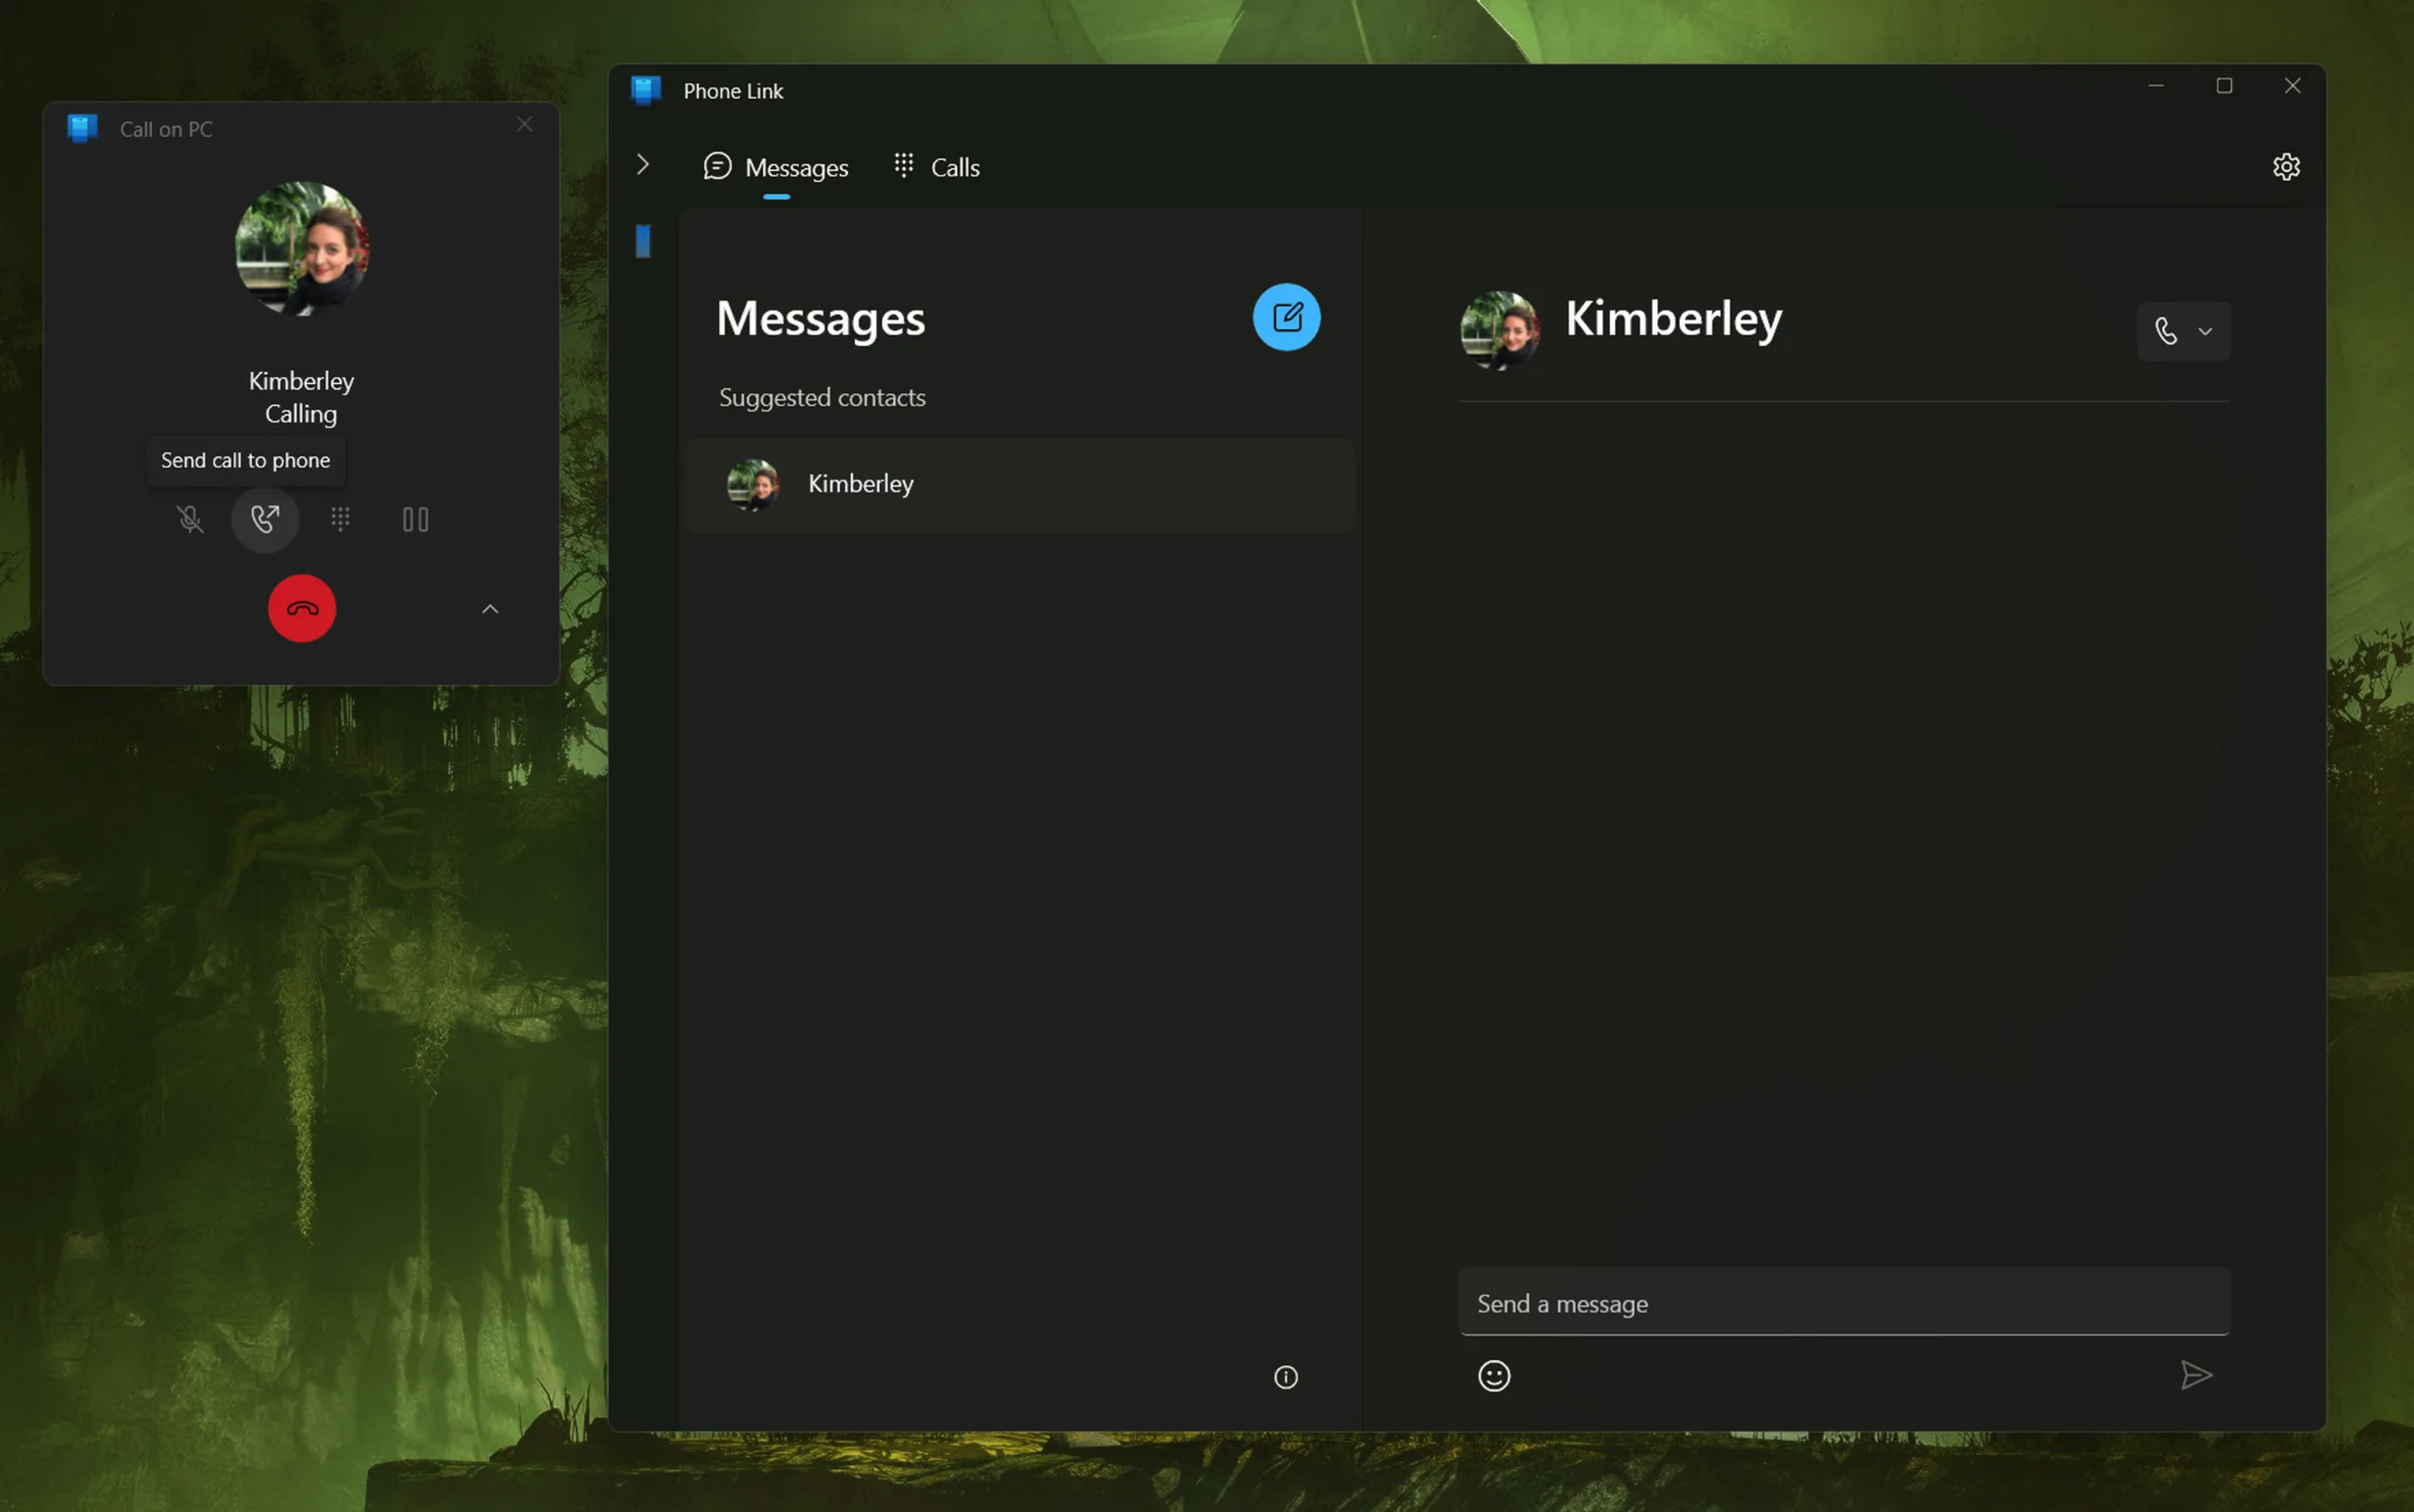Expand the left navigation sidebar
The width and height of the screenshot is (2414, 1512).
pos(643,165)
